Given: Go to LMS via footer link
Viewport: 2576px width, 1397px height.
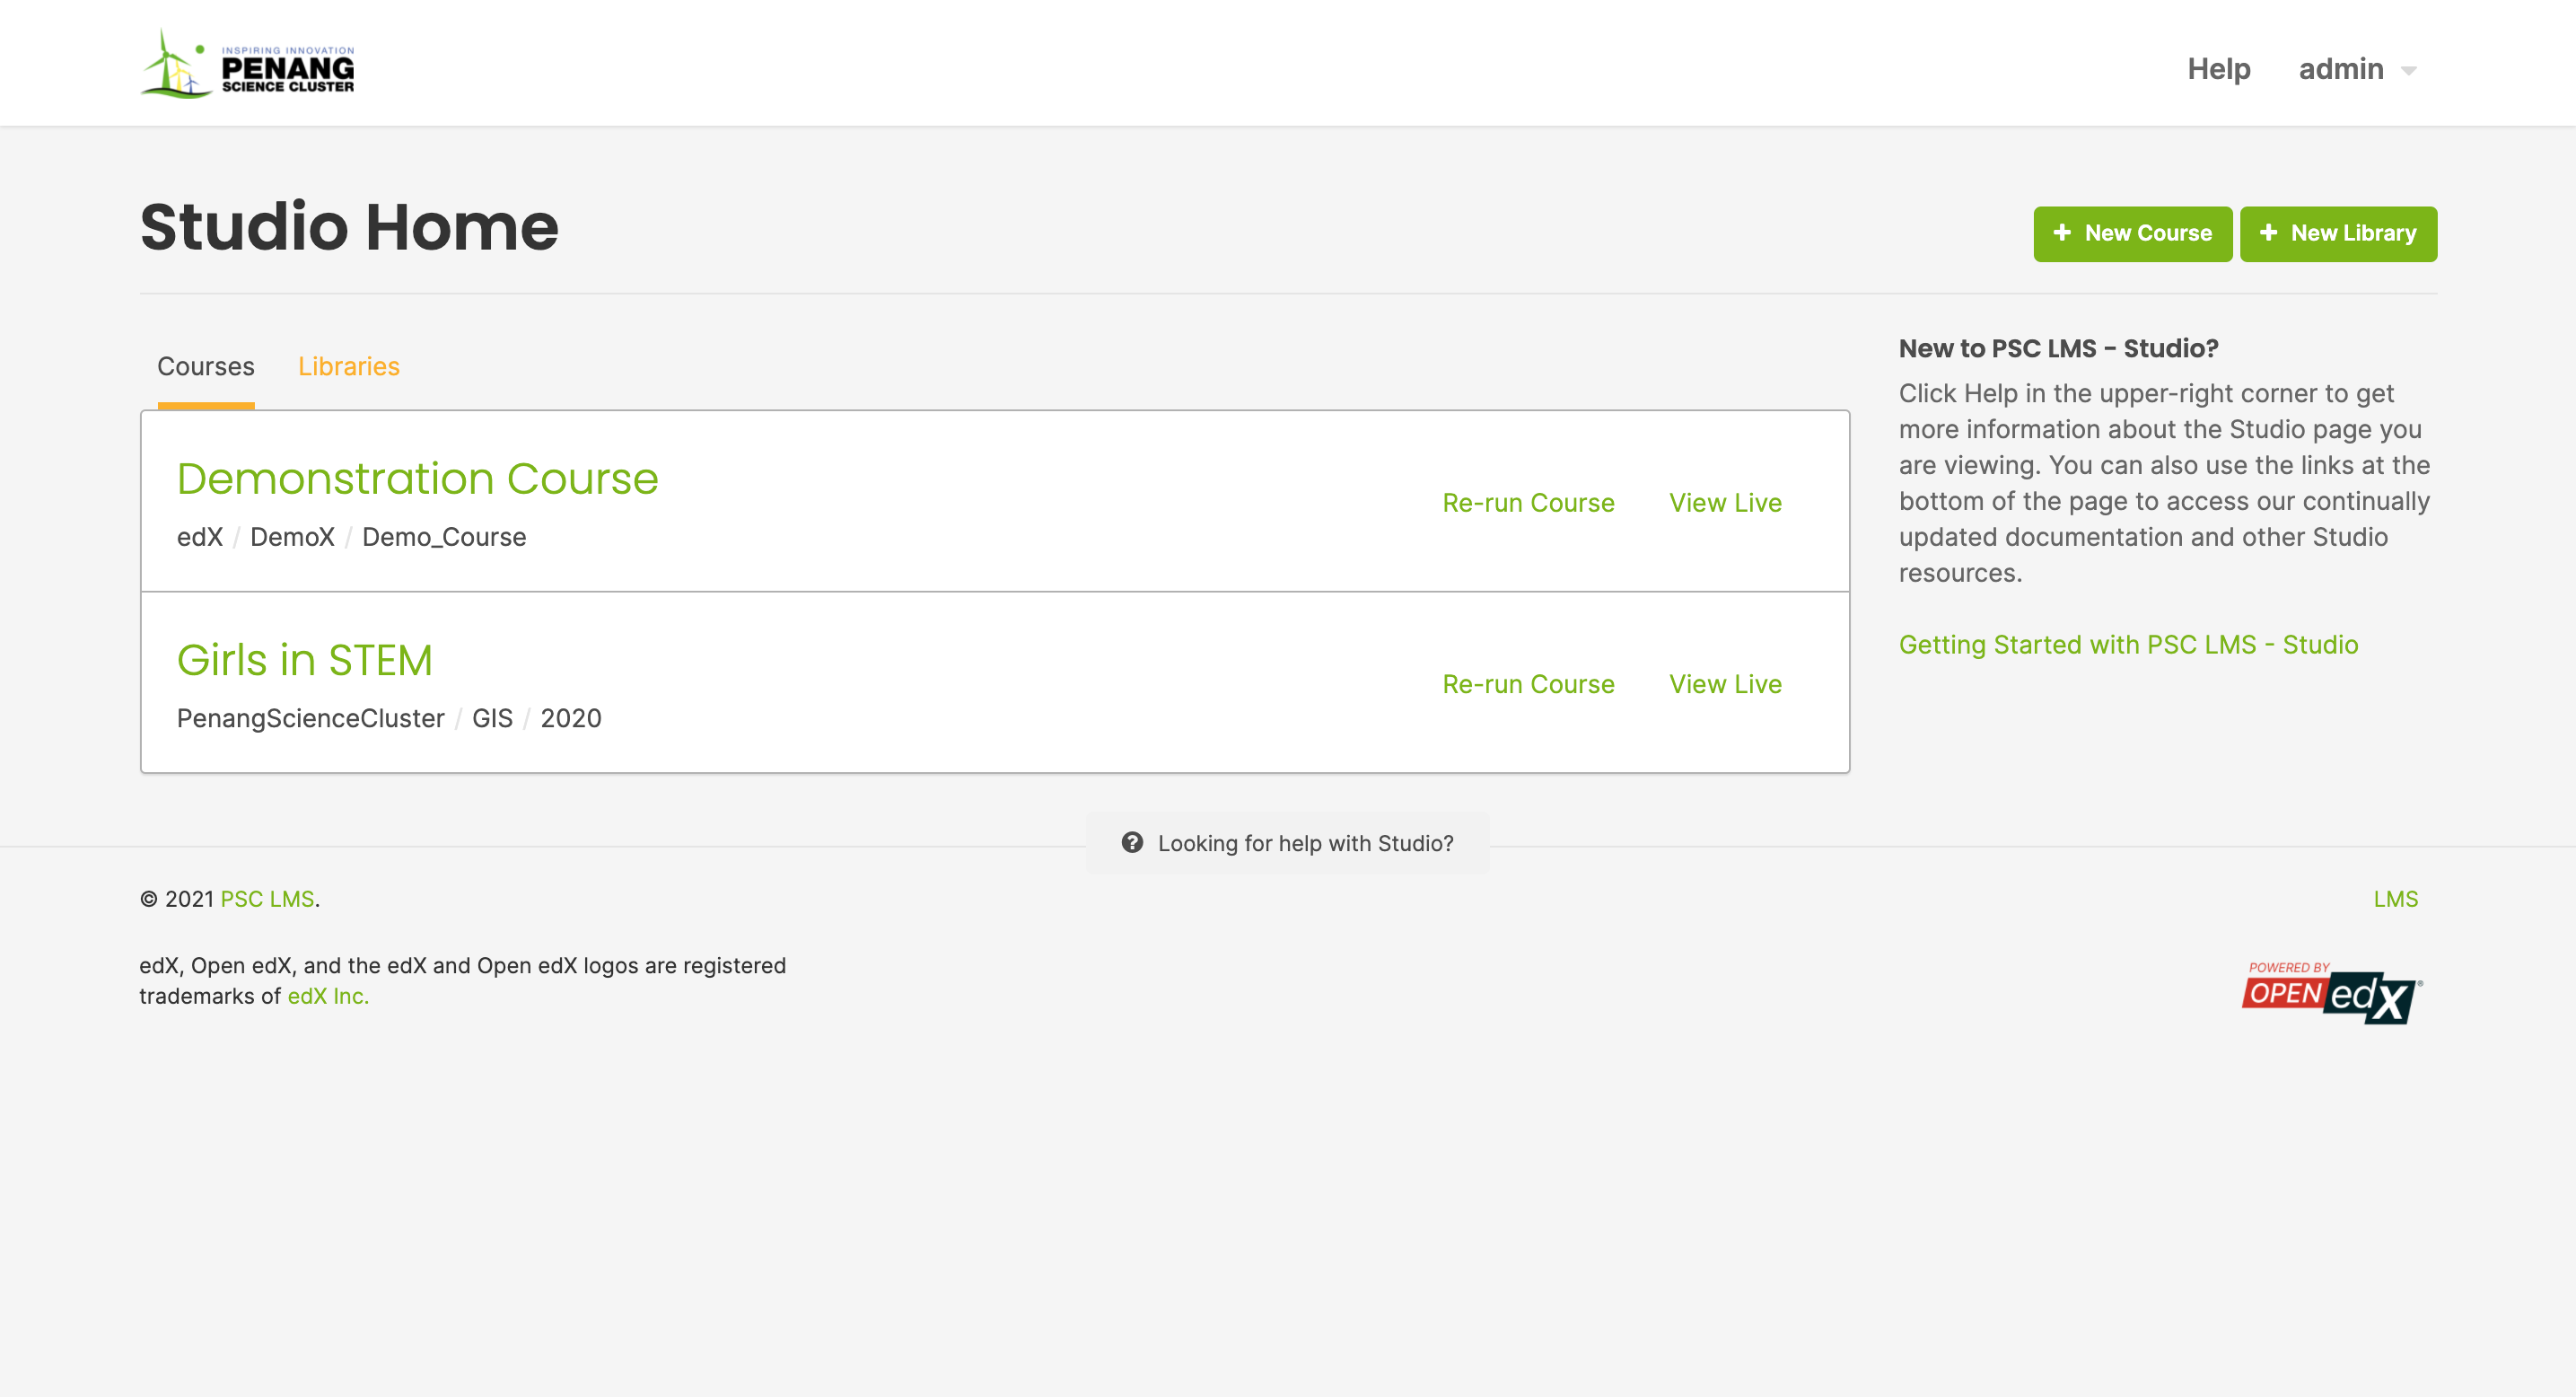Looking at the screenshot, I should click(2395, 899).
